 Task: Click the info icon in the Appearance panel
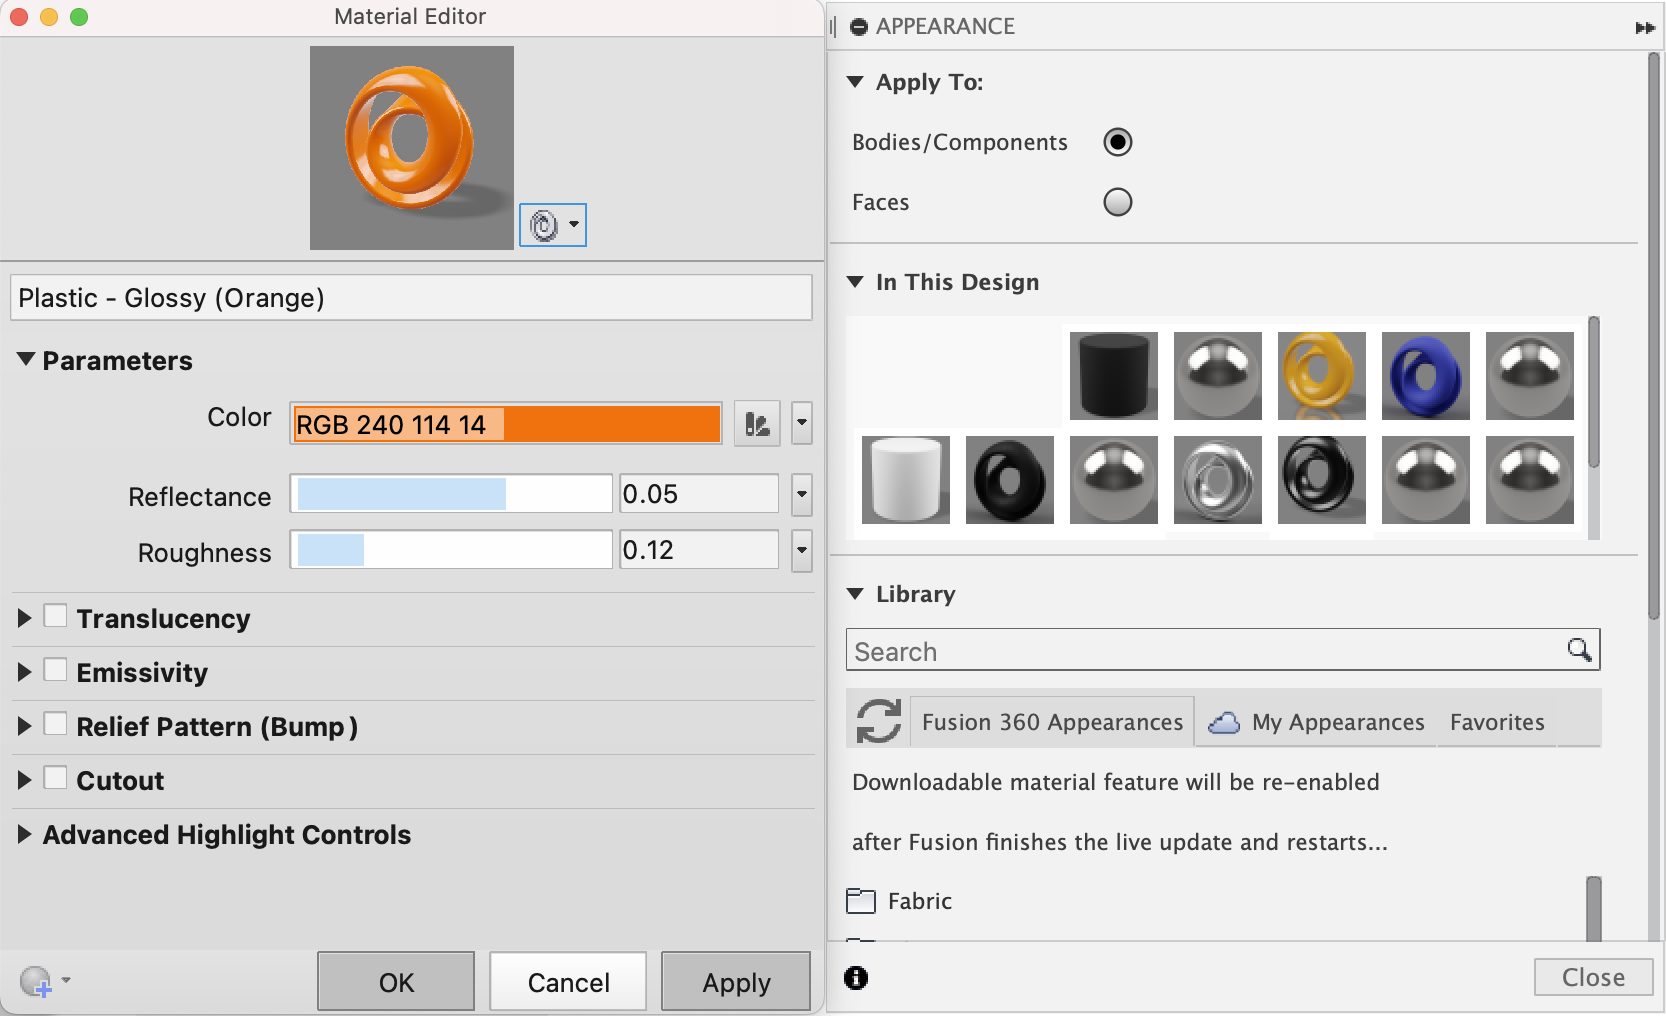pyautogui.click(x=857, y=979)
